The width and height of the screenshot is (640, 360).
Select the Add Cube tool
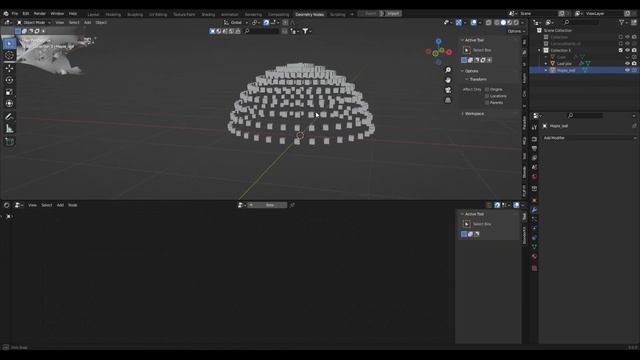pyautogui.click(x=9, y=142)
